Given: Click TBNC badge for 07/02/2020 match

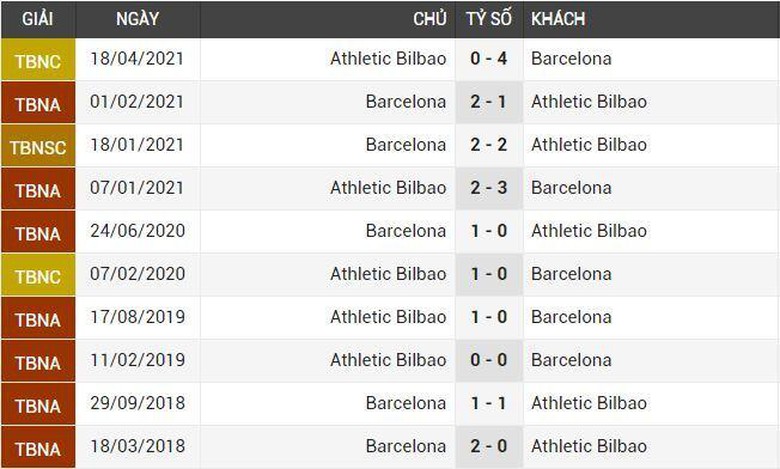Looking at the screenshot, I should point(38,276).
